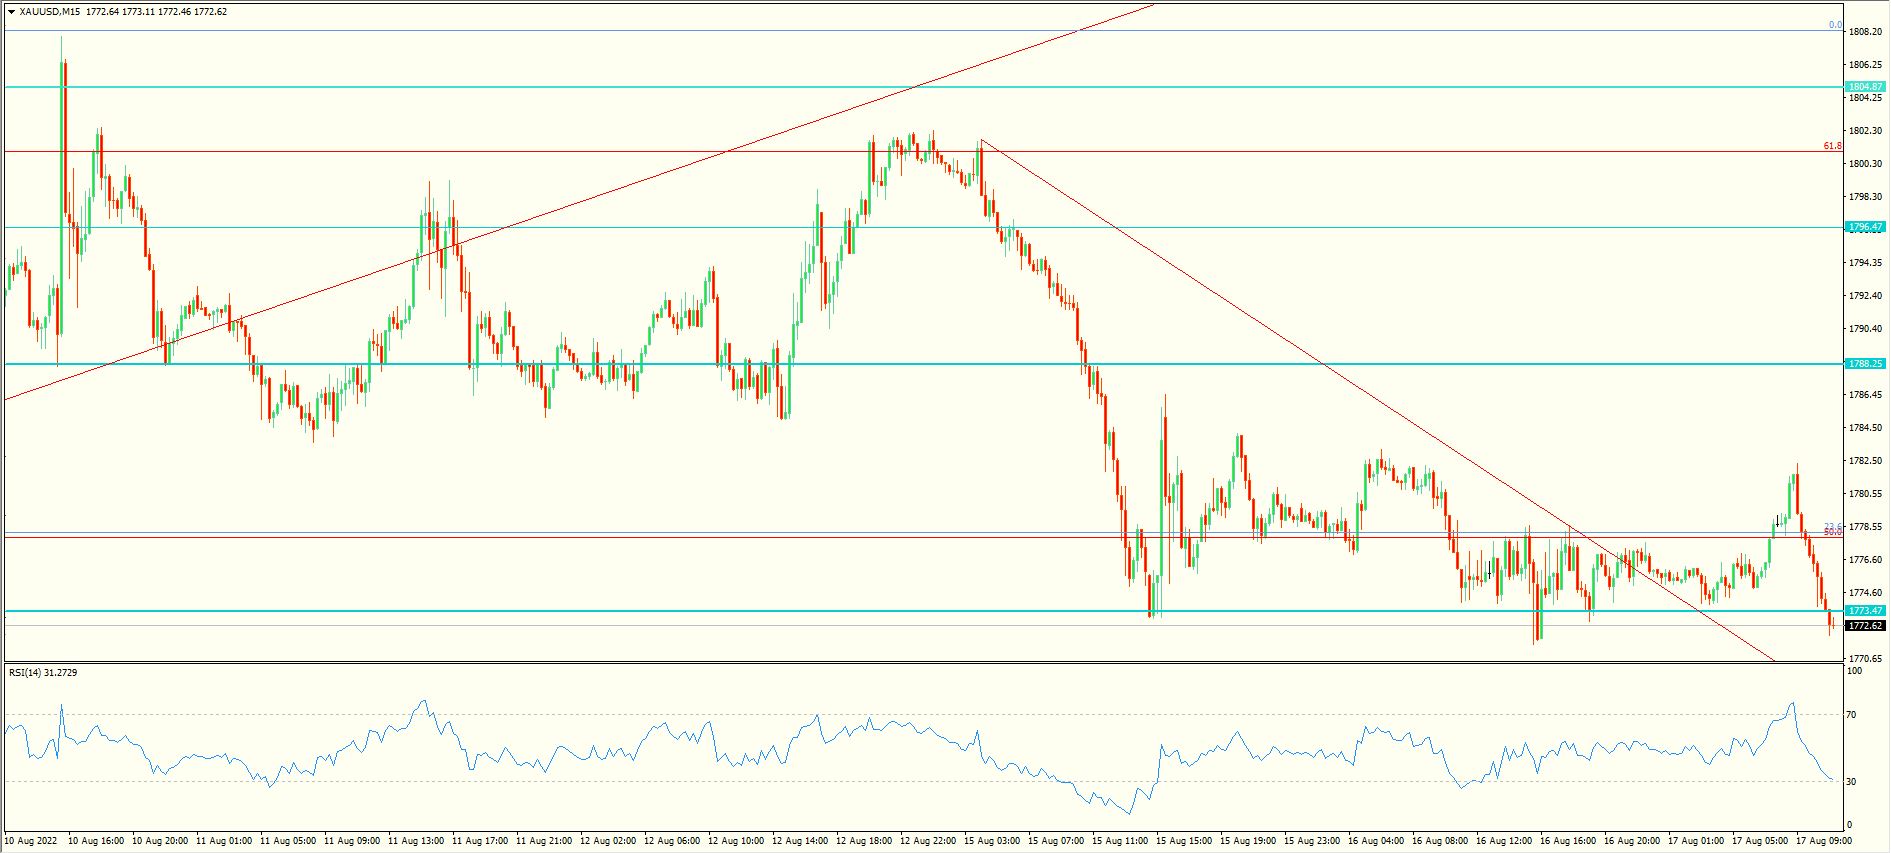
Task: Click the 1808.20 value on the price scale
Action: [1866, 32]
